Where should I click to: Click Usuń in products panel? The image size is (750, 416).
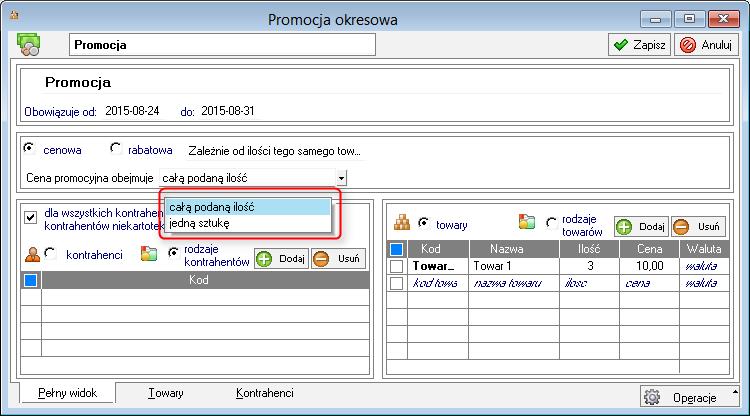[698, 227]
